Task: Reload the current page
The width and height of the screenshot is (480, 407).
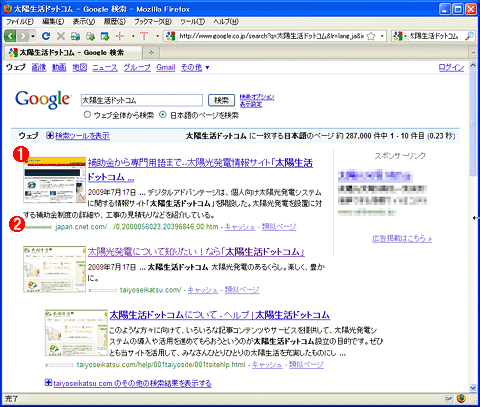Action: [x=46, y=36]
